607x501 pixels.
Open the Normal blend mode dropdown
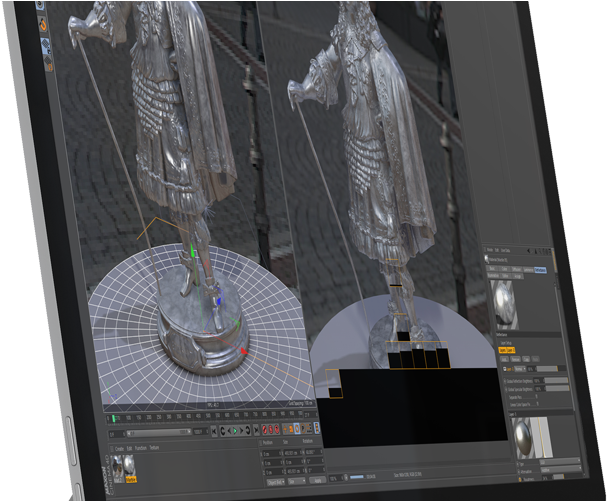[520, 369]
